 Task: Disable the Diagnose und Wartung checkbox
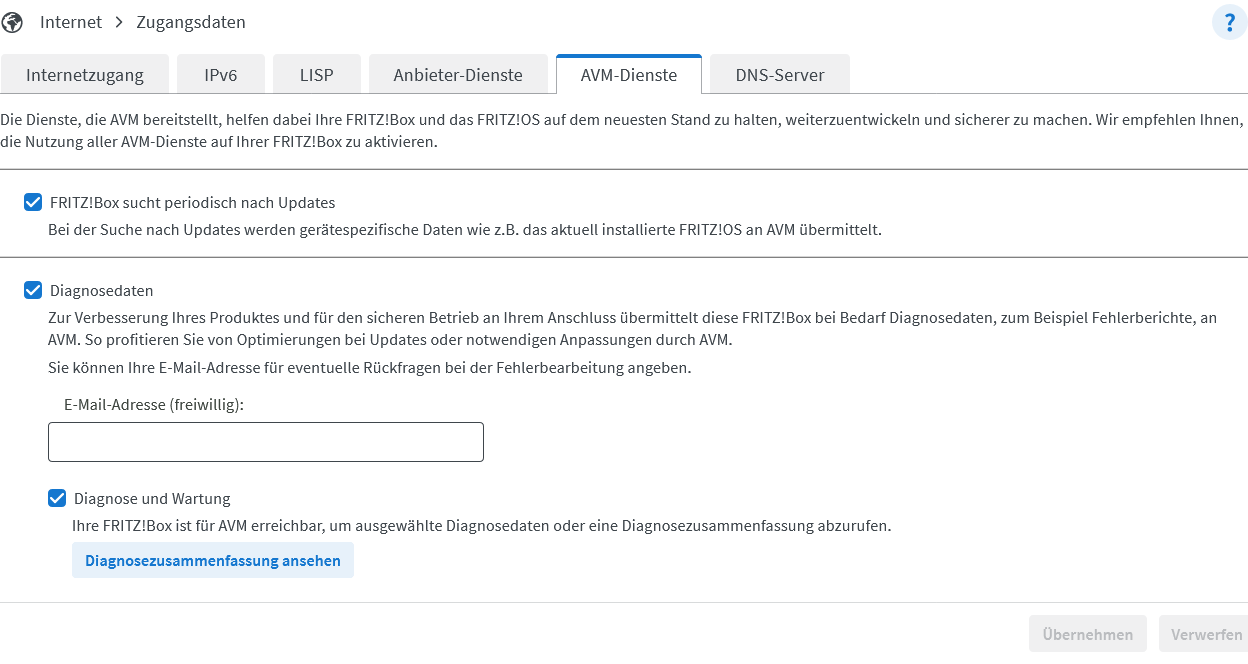pyautogui.click(x=57, y=498)
